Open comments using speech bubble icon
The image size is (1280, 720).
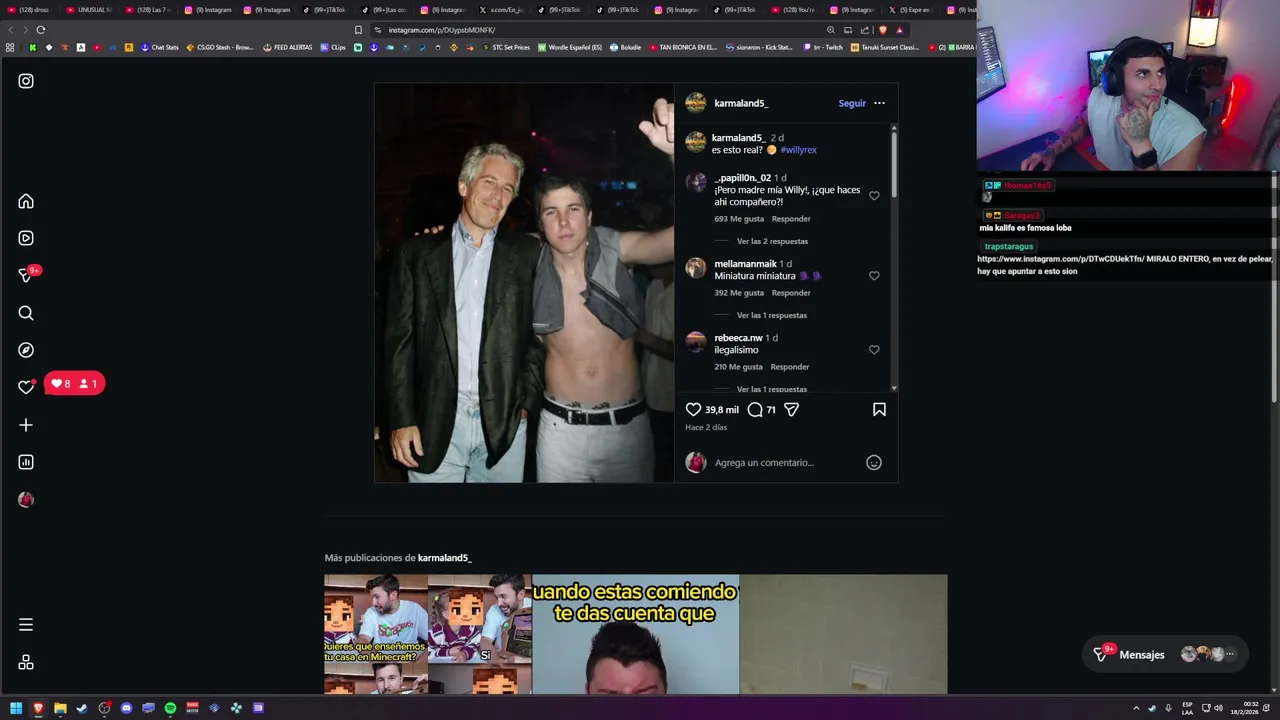pyautogui.click(x=755, y=409)
